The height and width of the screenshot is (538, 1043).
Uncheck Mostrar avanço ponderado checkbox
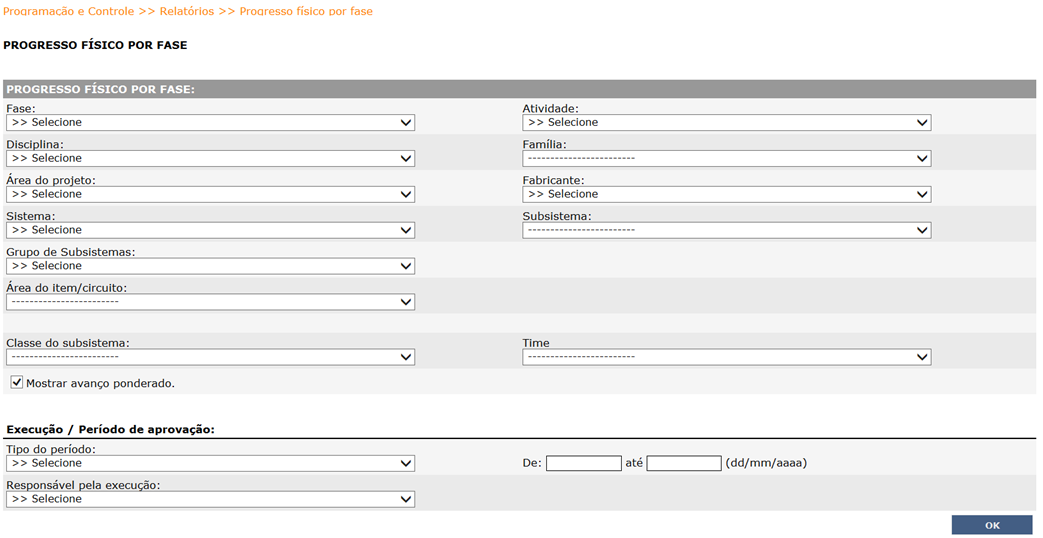coord(17,382)
